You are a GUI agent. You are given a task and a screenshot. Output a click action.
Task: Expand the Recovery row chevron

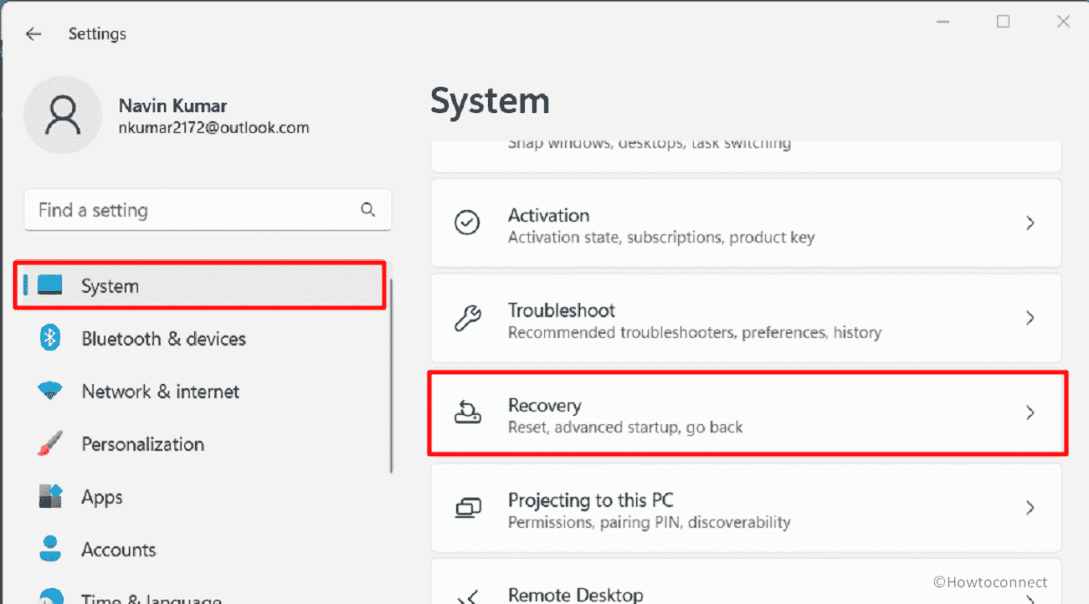point(1030,413)
